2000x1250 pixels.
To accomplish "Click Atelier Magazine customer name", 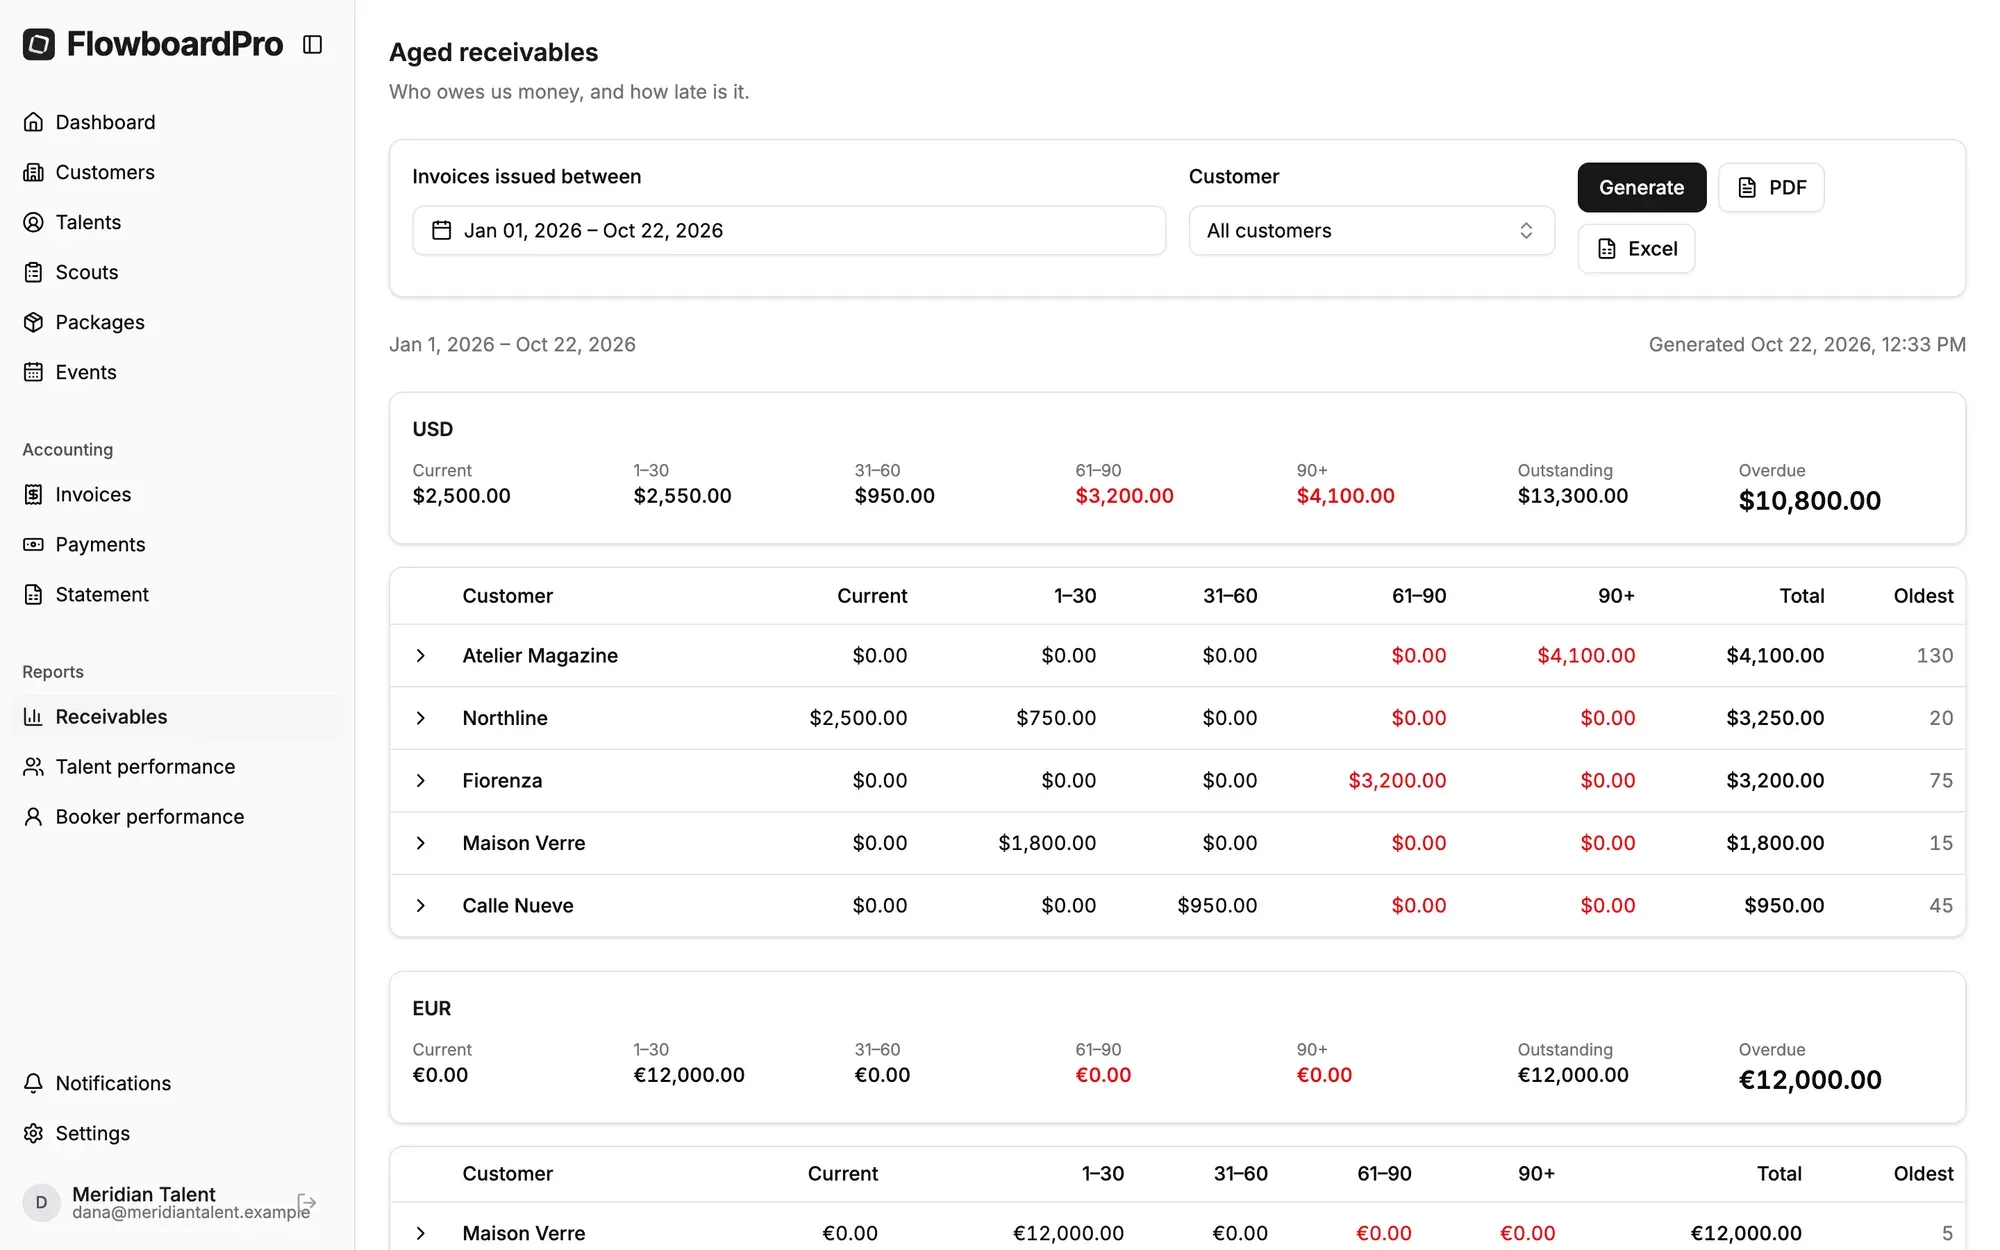I will [540, 655].
